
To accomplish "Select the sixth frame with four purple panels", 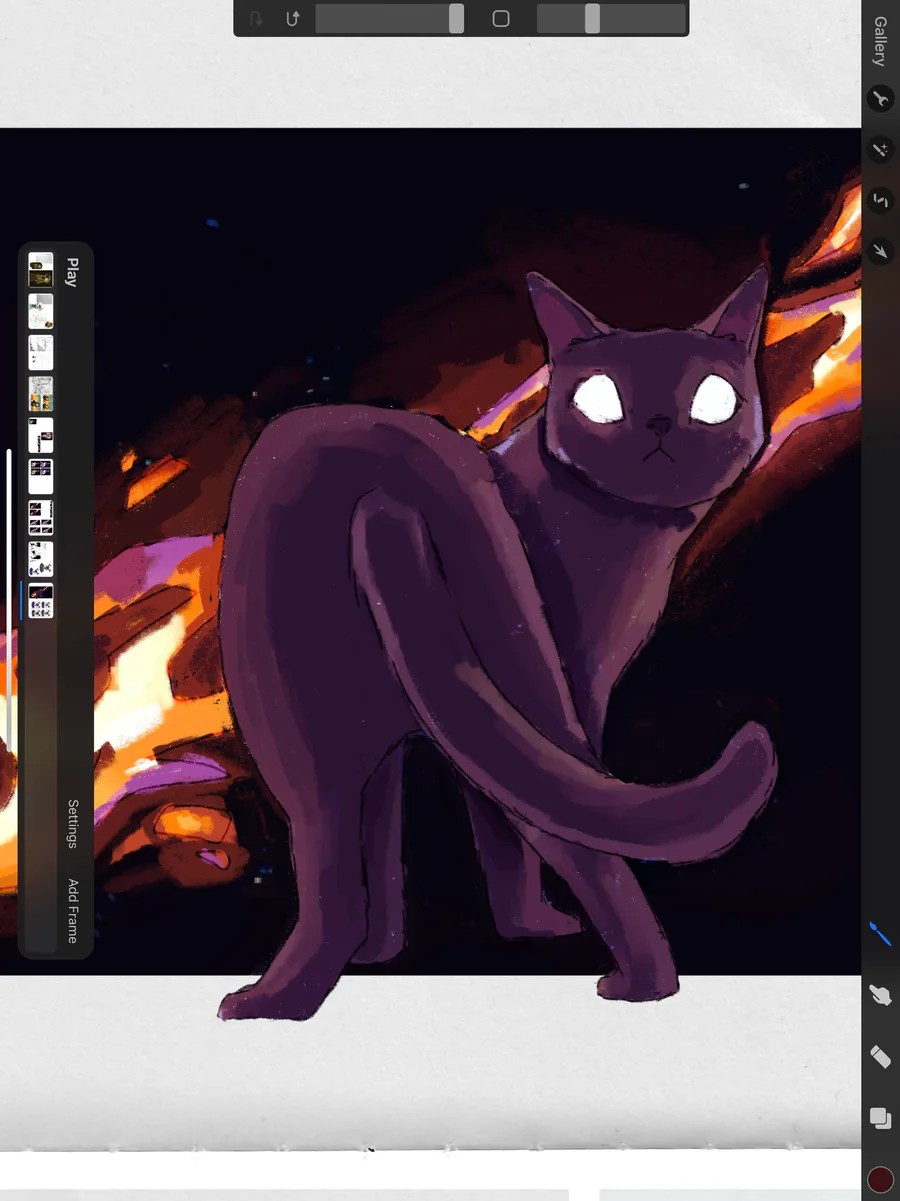I will [x=41, y=477].
